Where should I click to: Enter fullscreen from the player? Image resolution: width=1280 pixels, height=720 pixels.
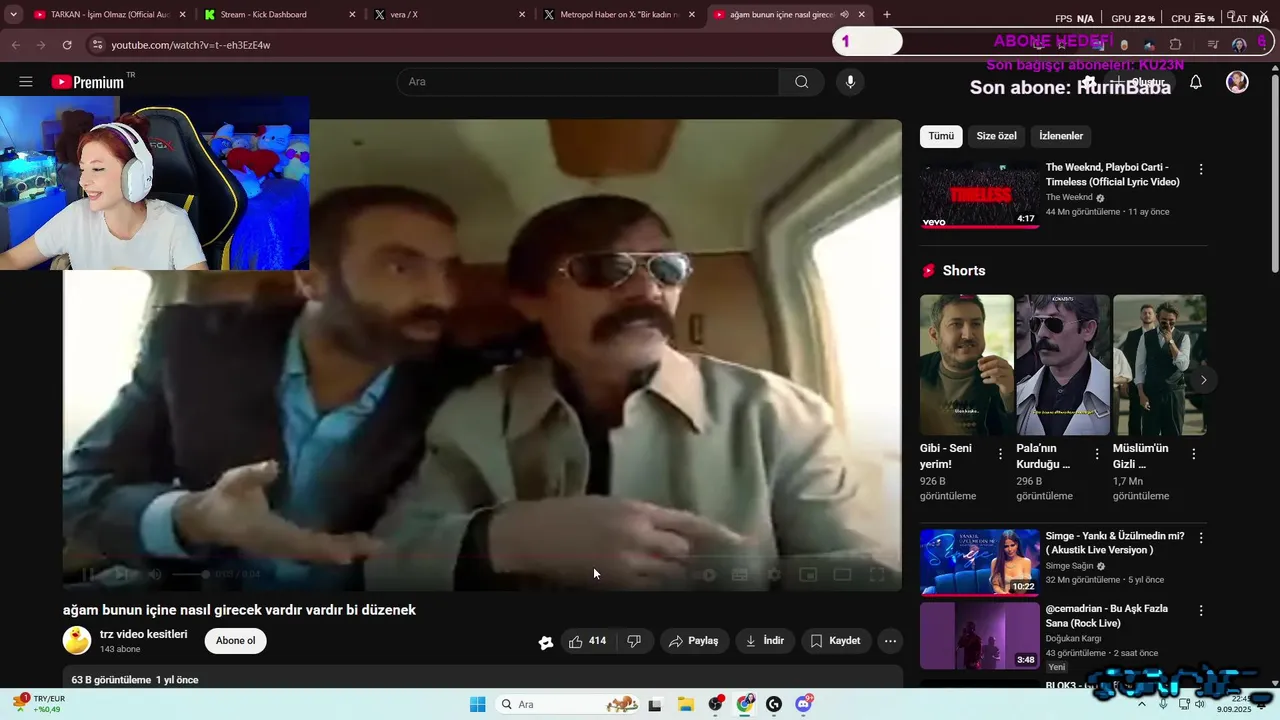coord(876,574)
